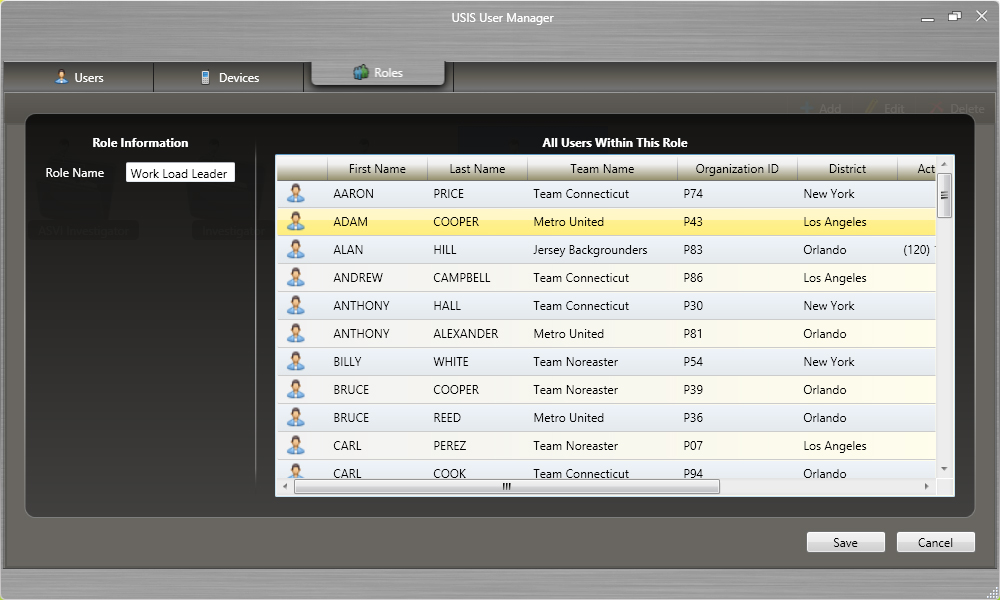Click the user icon beside Billy White
Image resolution: width=1000 pixels, height=600 pixels.
click(x=296, y=362)
